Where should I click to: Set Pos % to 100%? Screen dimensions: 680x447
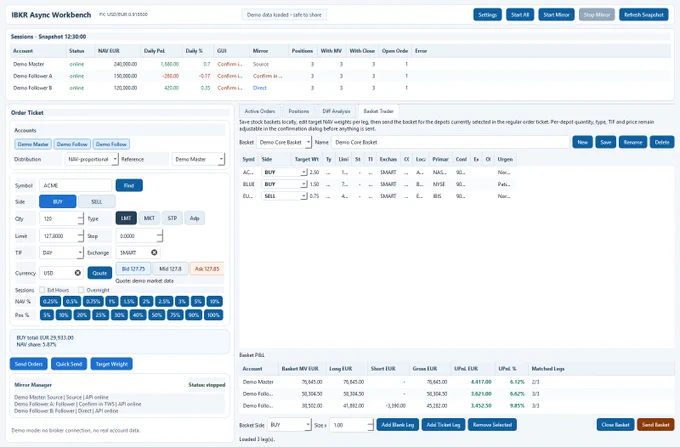pos(213,315)
